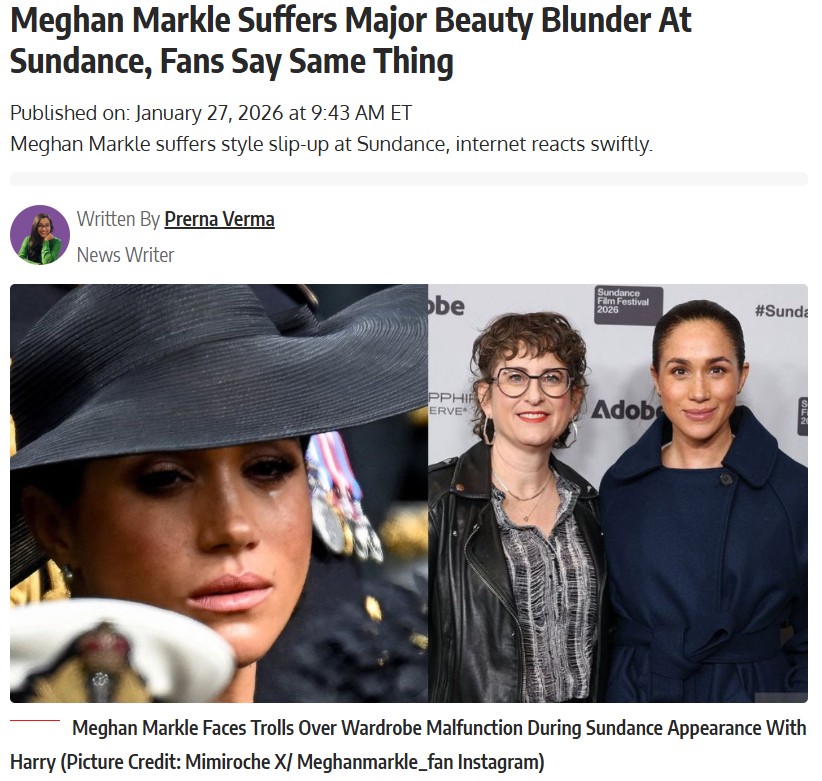Click the "News Writer" role label
The width and height of the screenshot is (822, 781).
coord(125,255)
